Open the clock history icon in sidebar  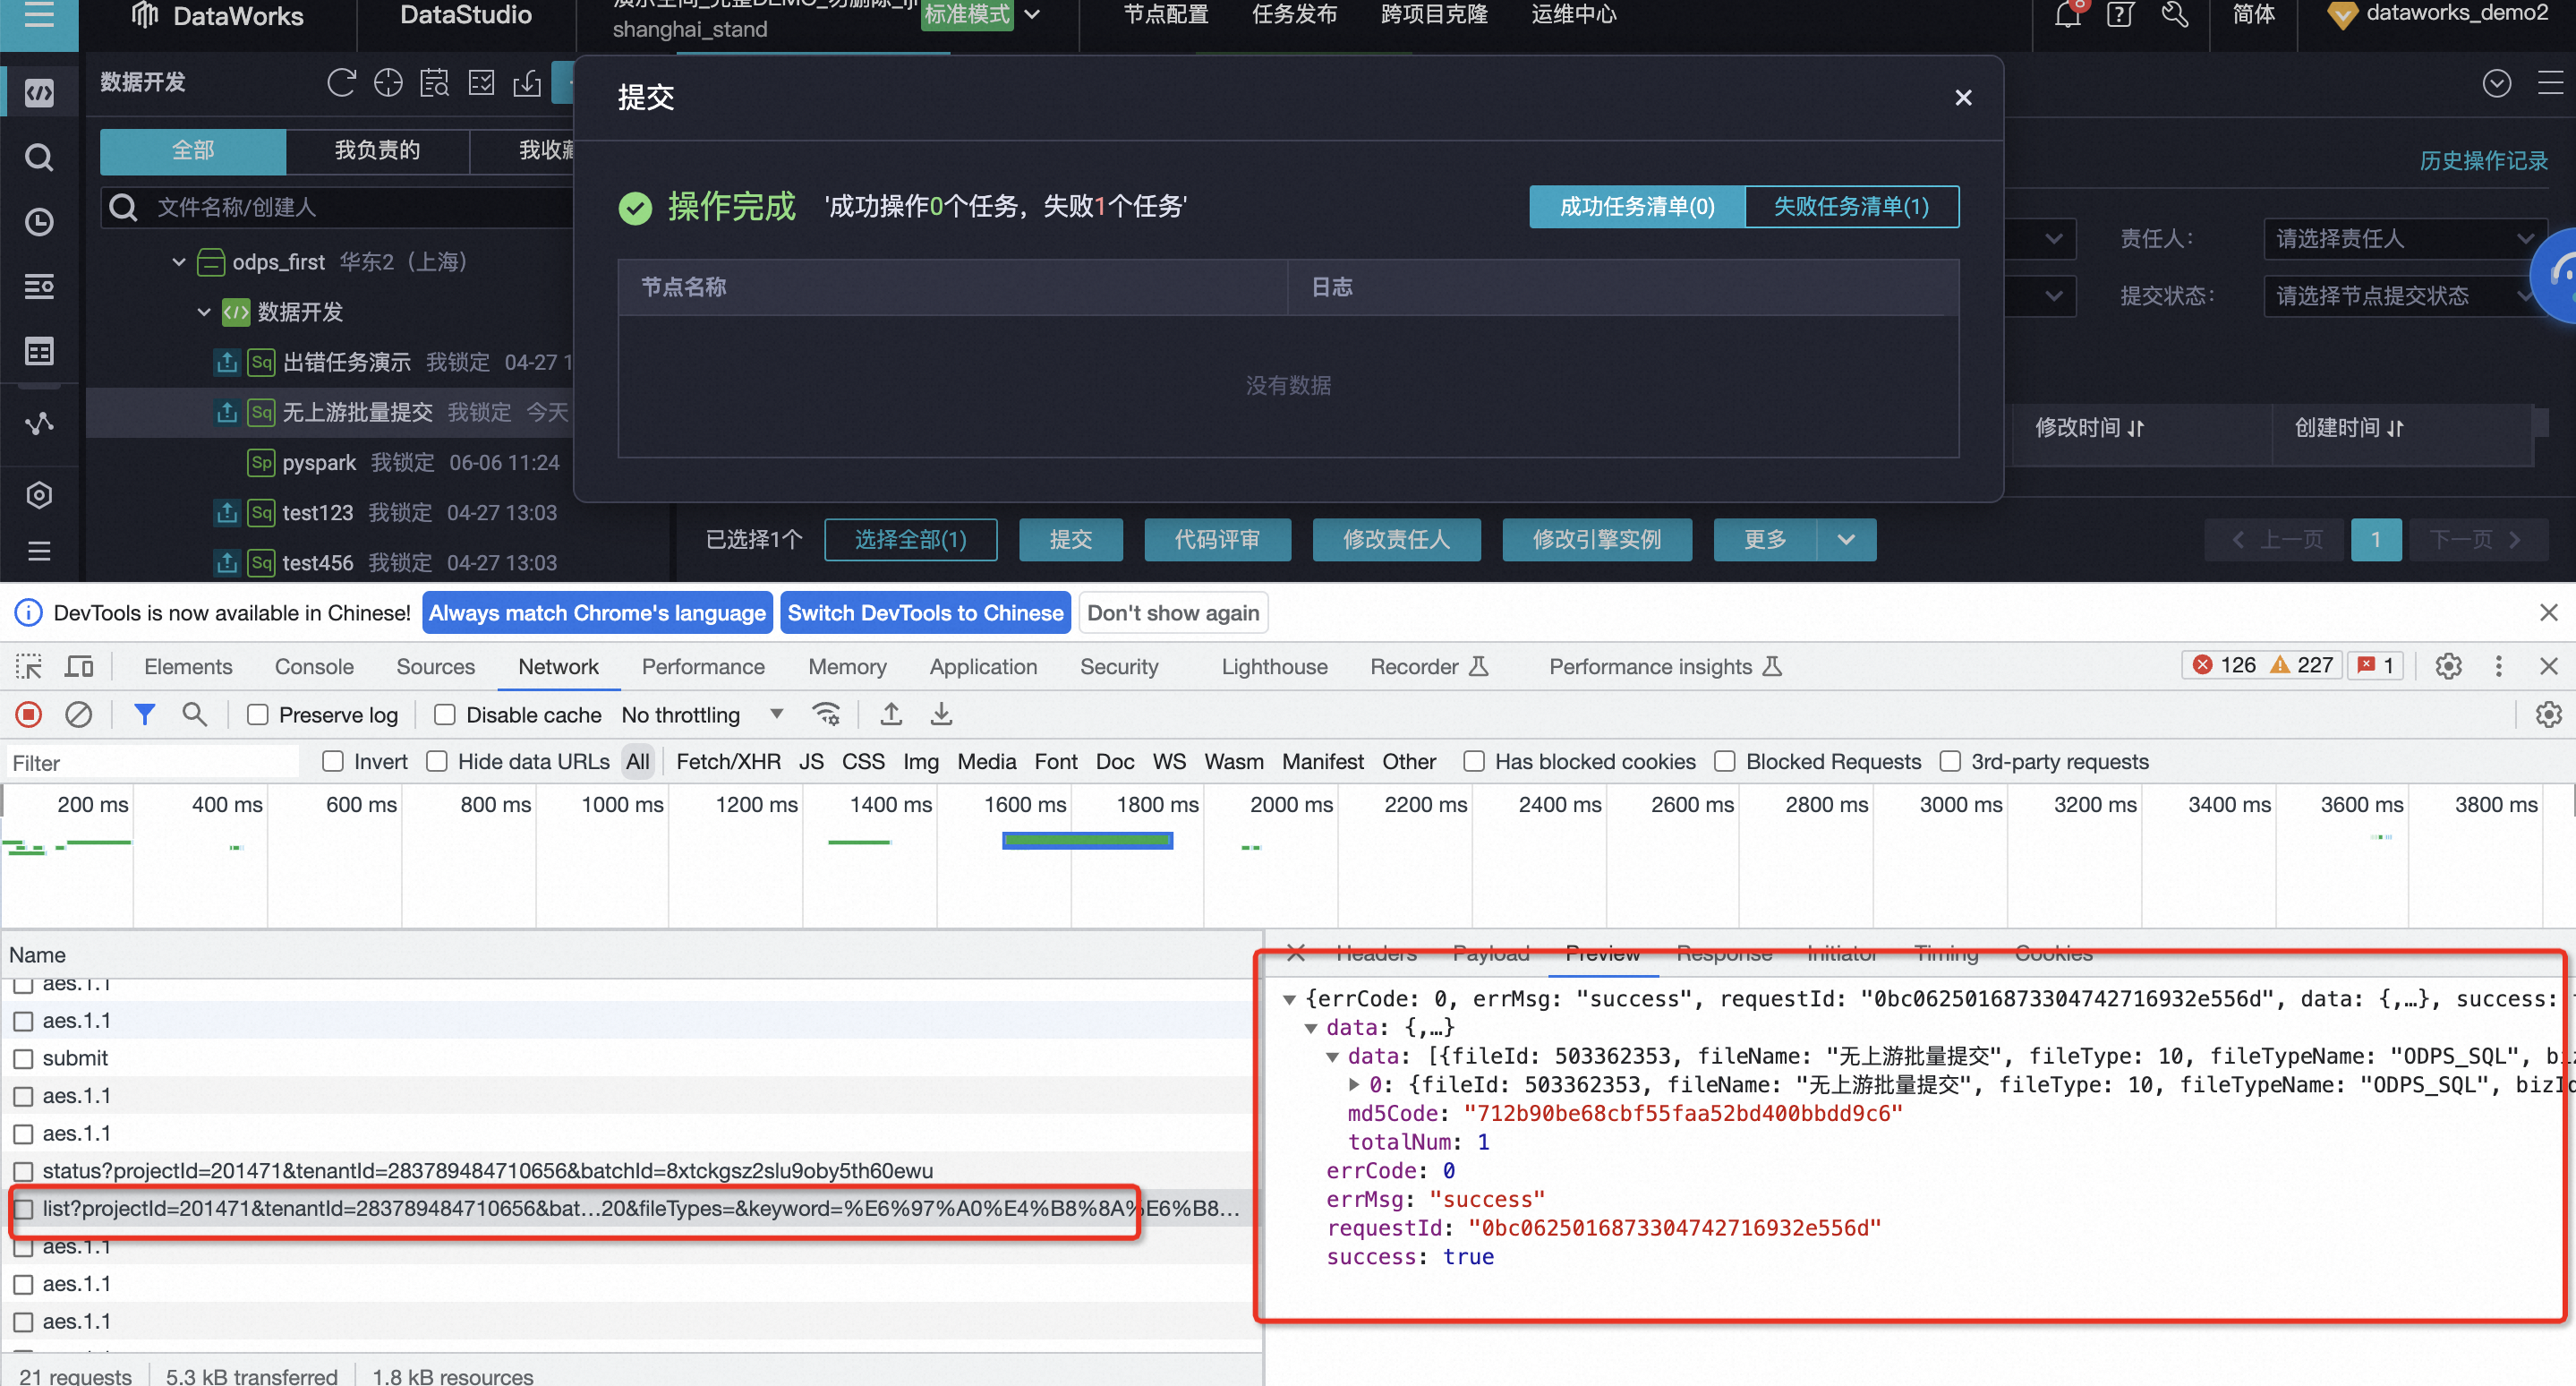39,222
